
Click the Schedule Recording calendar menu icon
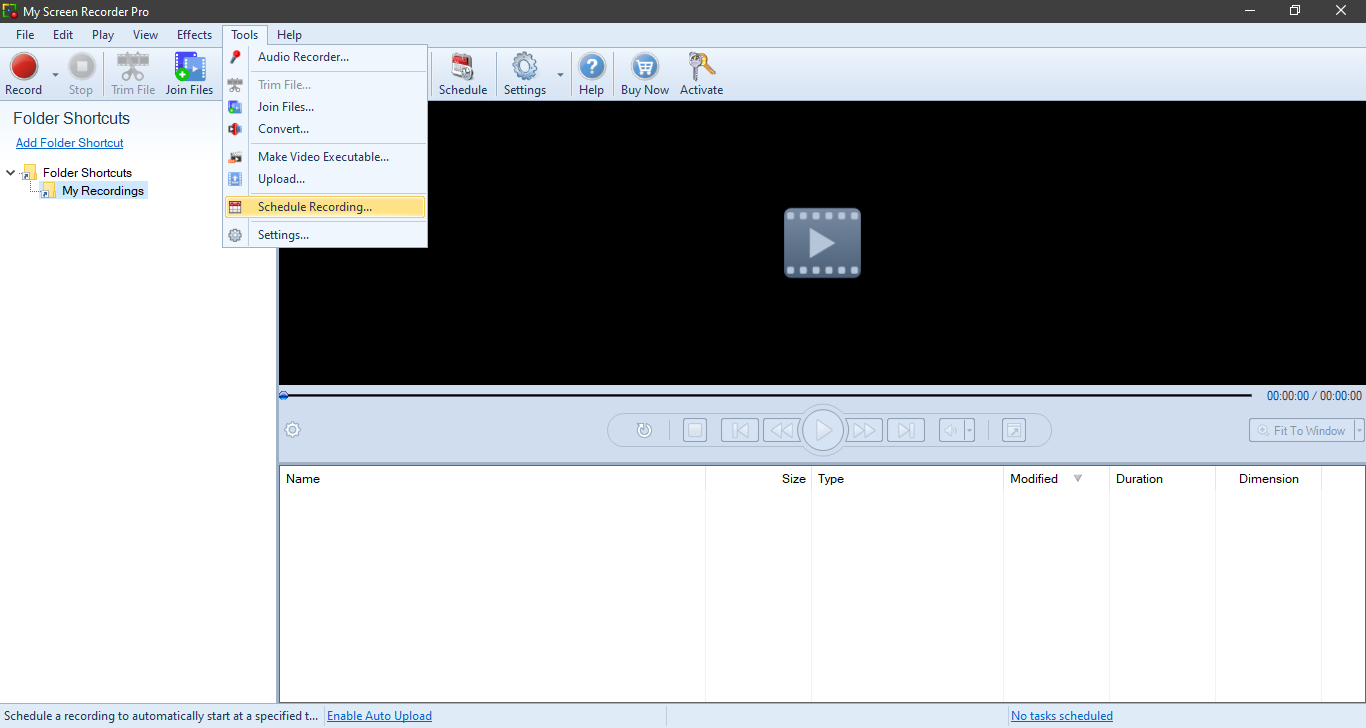[x=235, y=207]
